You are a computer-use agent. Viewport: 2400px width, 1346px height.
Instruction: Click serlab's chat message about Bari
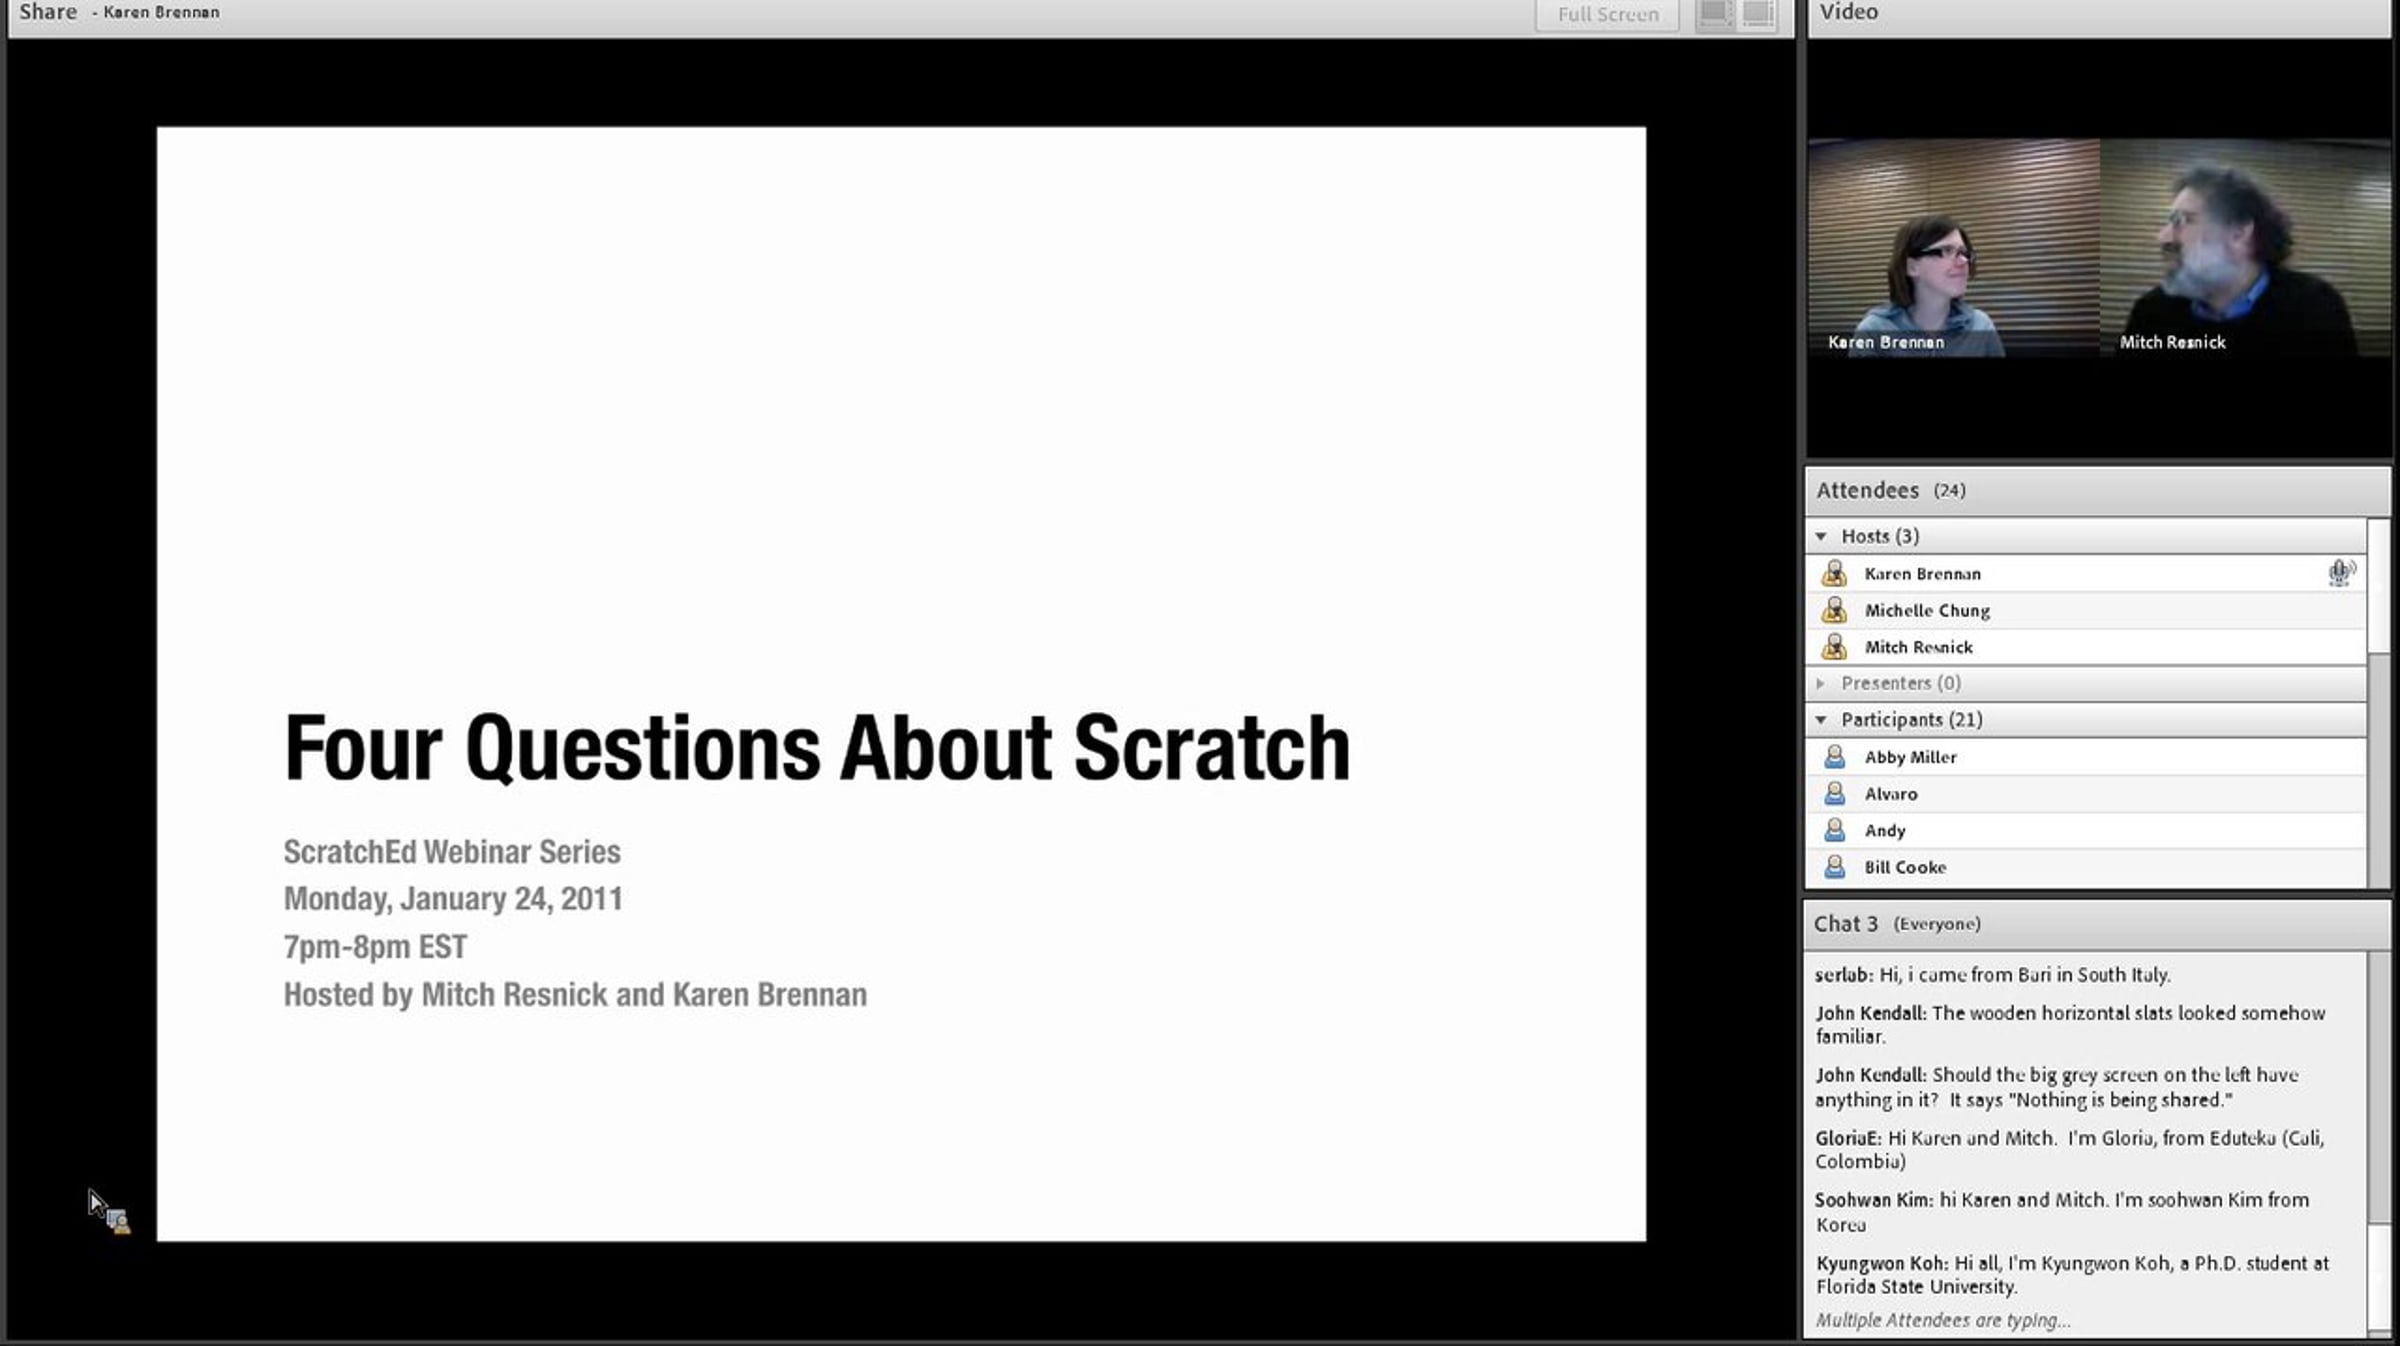coord(1993,975)
